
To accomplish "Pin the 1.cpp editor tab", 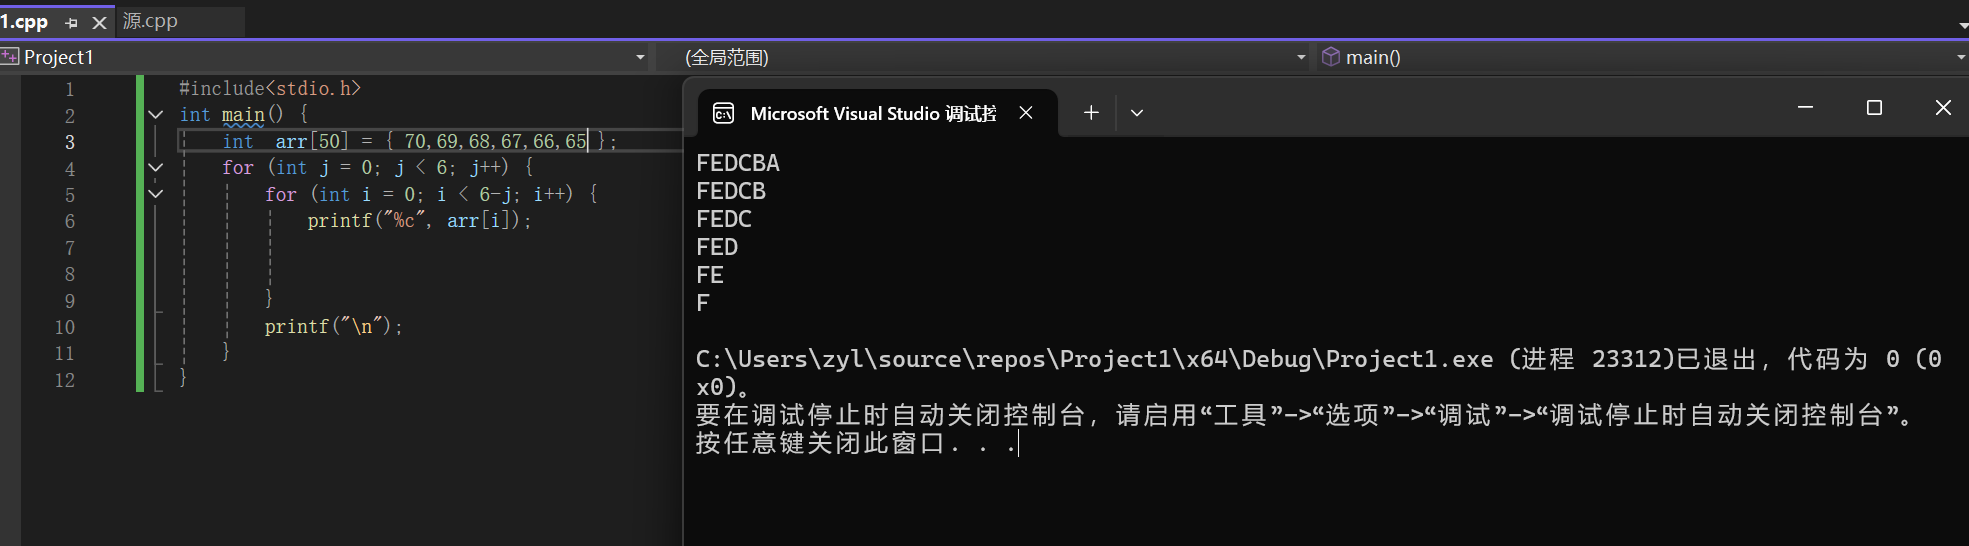I will (71, 22).
